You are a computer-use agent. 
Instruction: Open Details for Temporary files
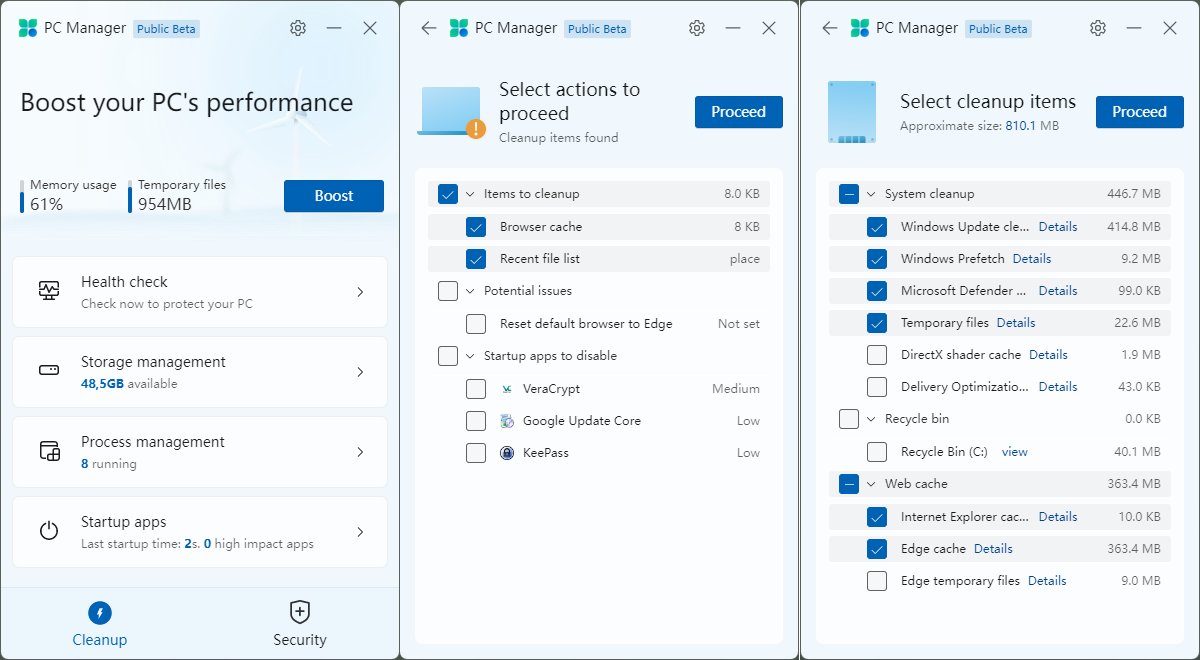[1016, 322]
